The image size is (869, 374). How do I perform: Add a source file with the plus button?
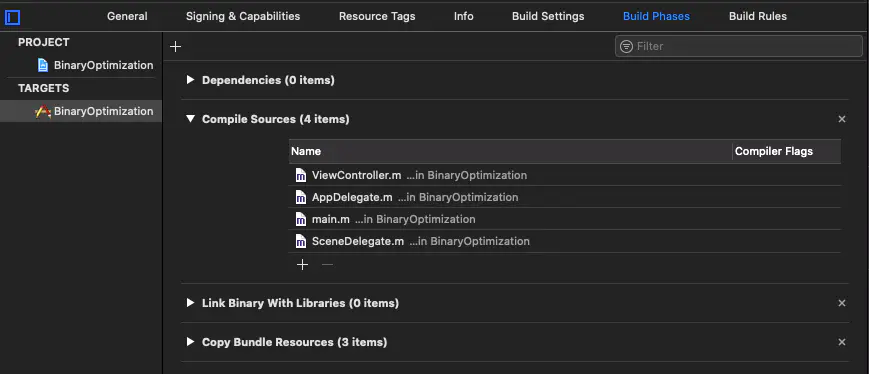(302, 265)
